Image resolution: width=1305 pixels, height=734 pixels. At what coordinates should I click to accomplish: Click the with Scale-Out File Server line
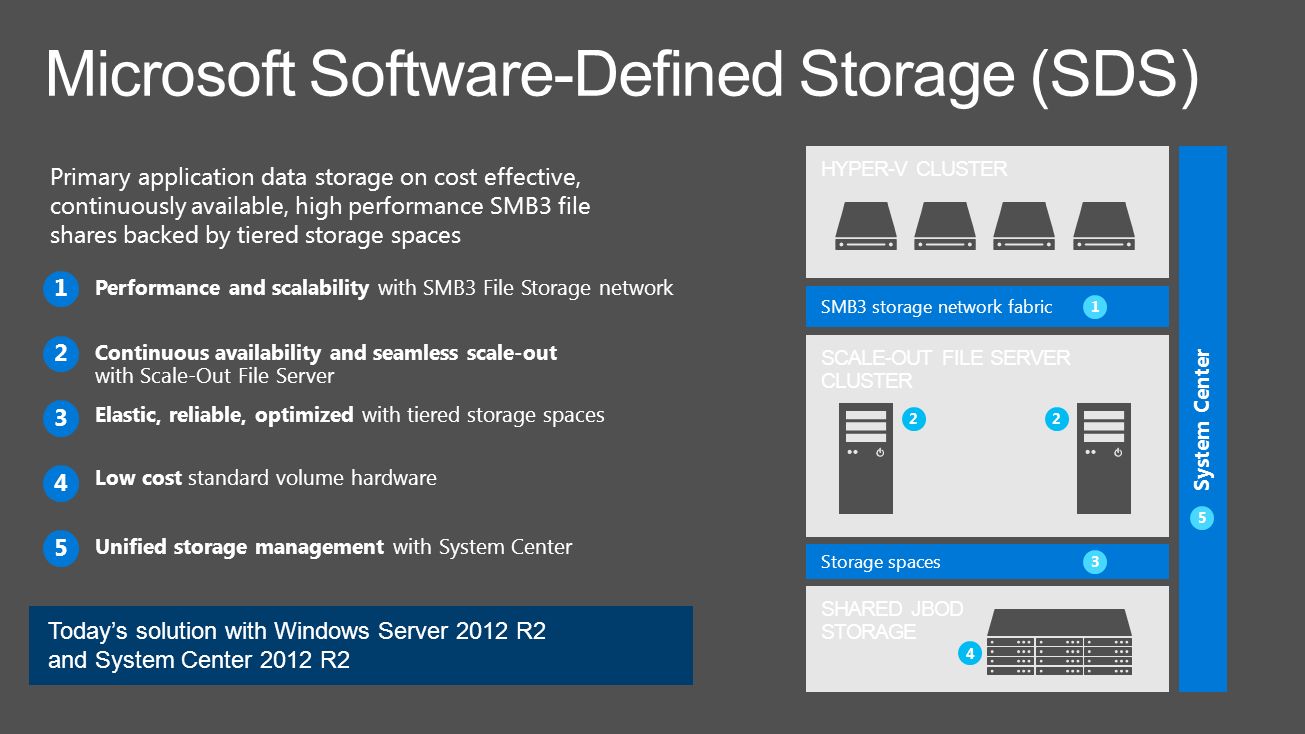214,376
